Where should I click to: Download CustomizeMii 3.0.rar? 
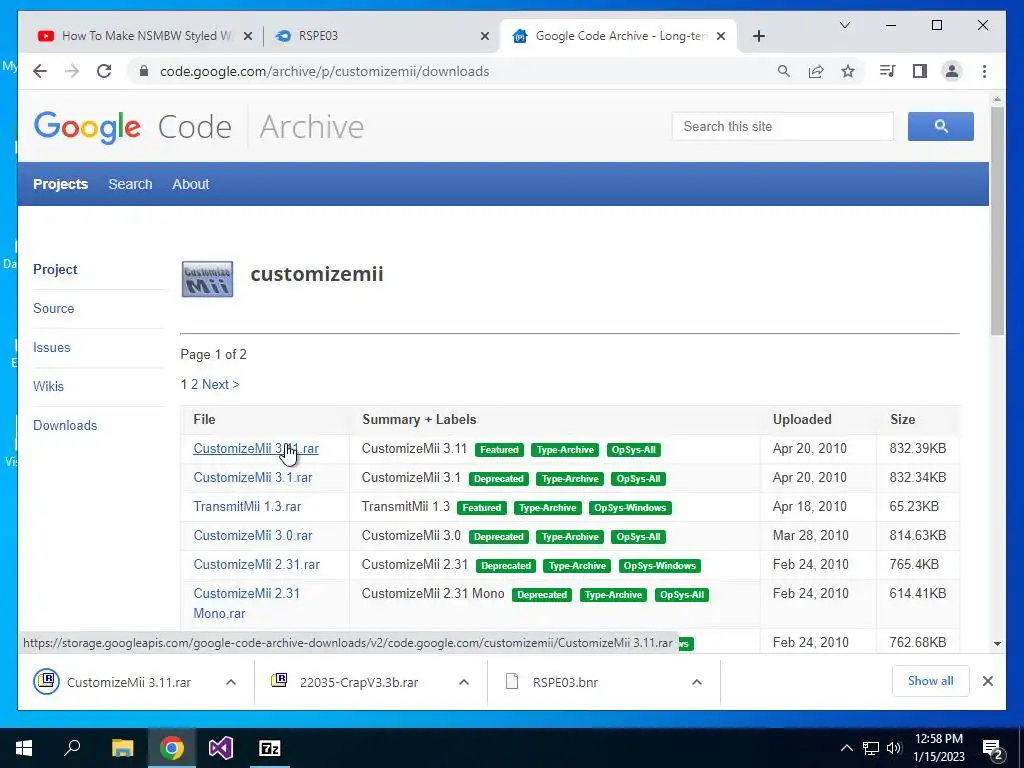[253, 536]
